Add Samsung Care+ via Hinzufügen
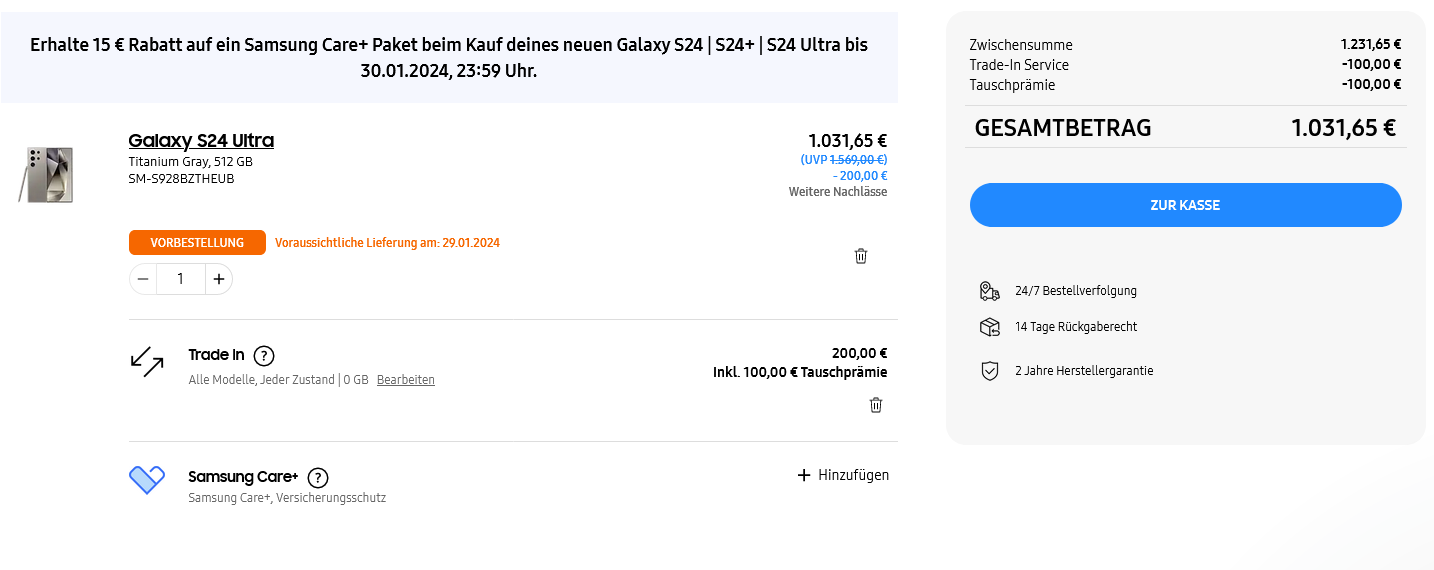The width and height of the screenshot is (1434, 570). coord(843,475)
